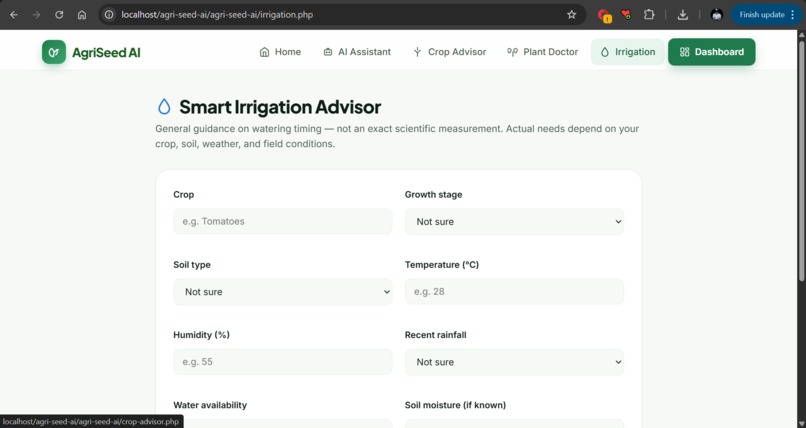Bookmark this page with the star icon
The width and height of the screenshot is (806, 428).
pyautogui.click(x=572, y=14)
